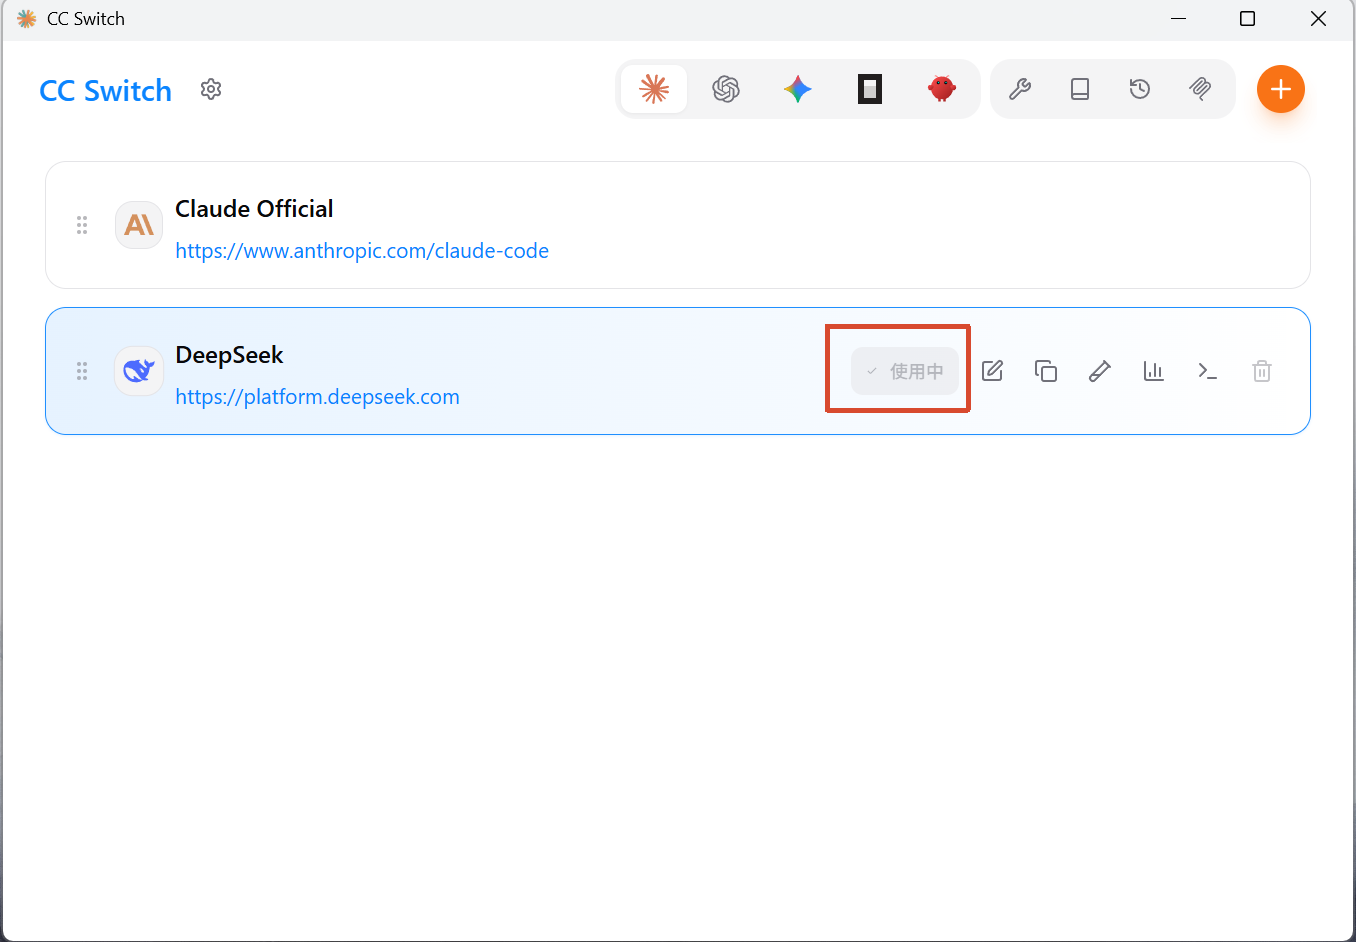1356x942 pixels.
Task: Switch to the Claude app tab
Action: pos(654,89)
